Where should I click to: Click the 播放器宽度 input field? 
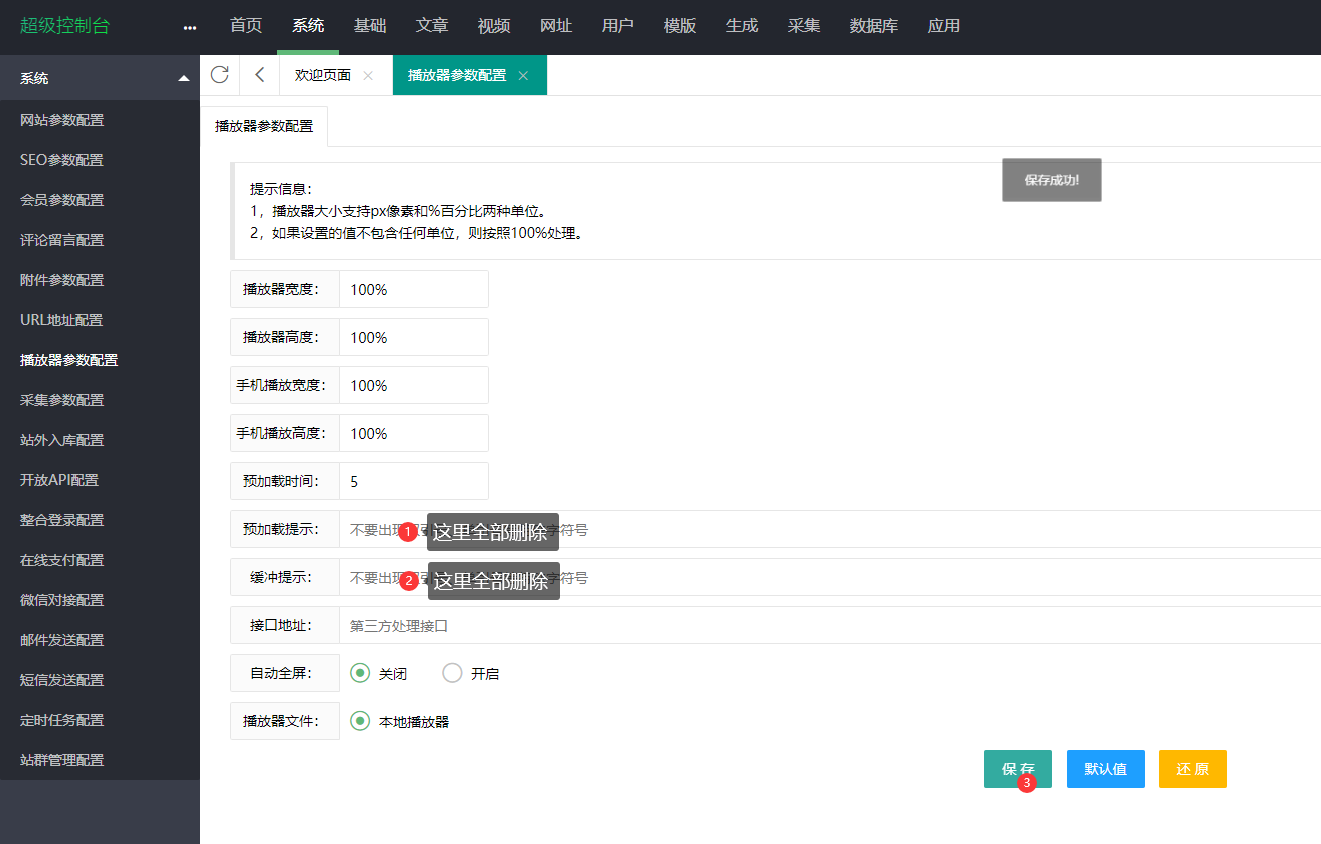(x=413, y=289)
